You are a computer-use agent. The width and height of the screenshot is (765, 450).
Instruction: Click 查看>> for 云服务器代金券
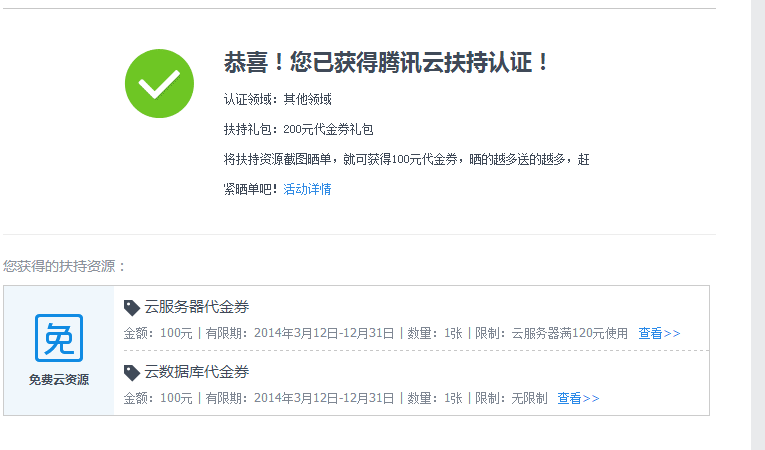pos(659,333)
